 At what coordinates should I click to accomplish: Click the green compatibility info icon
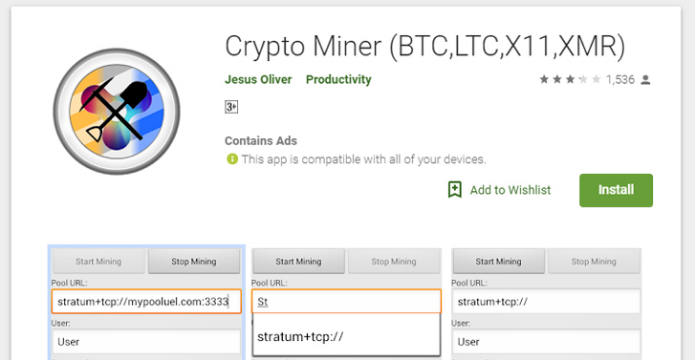pos(232,159)
